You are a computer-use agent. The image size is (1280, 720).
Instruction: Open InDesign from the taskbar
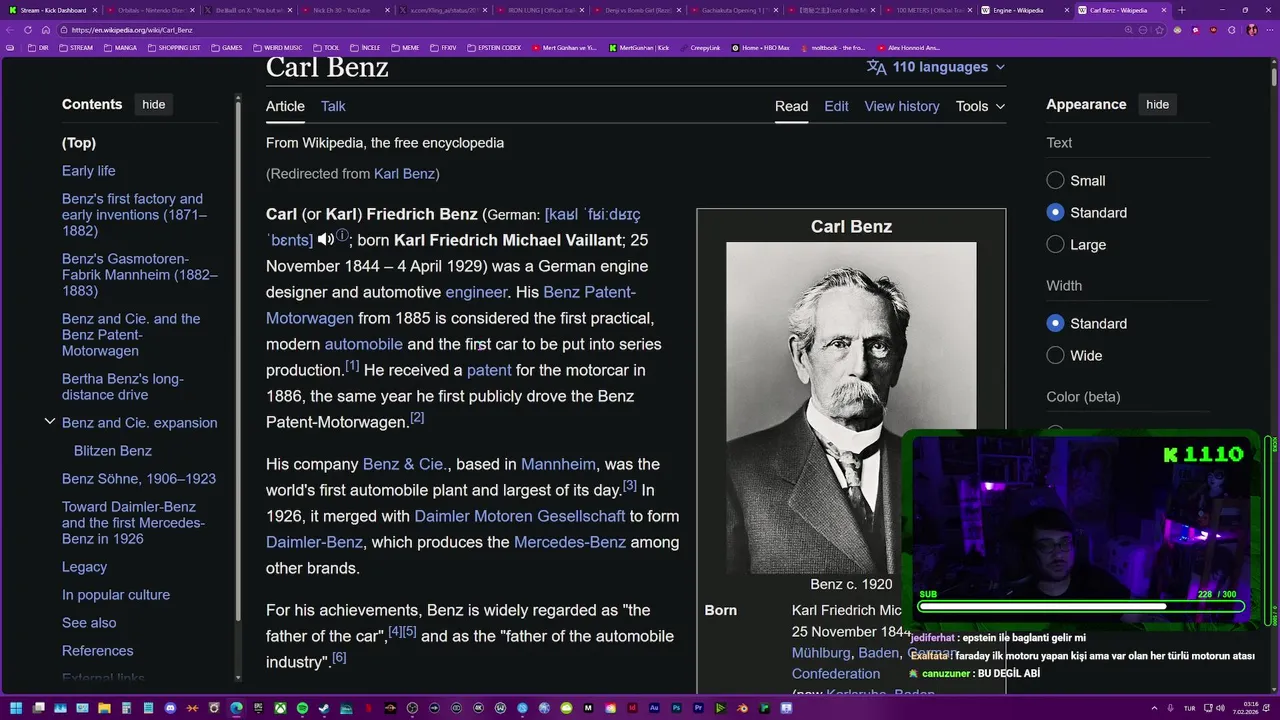[632, 708]
